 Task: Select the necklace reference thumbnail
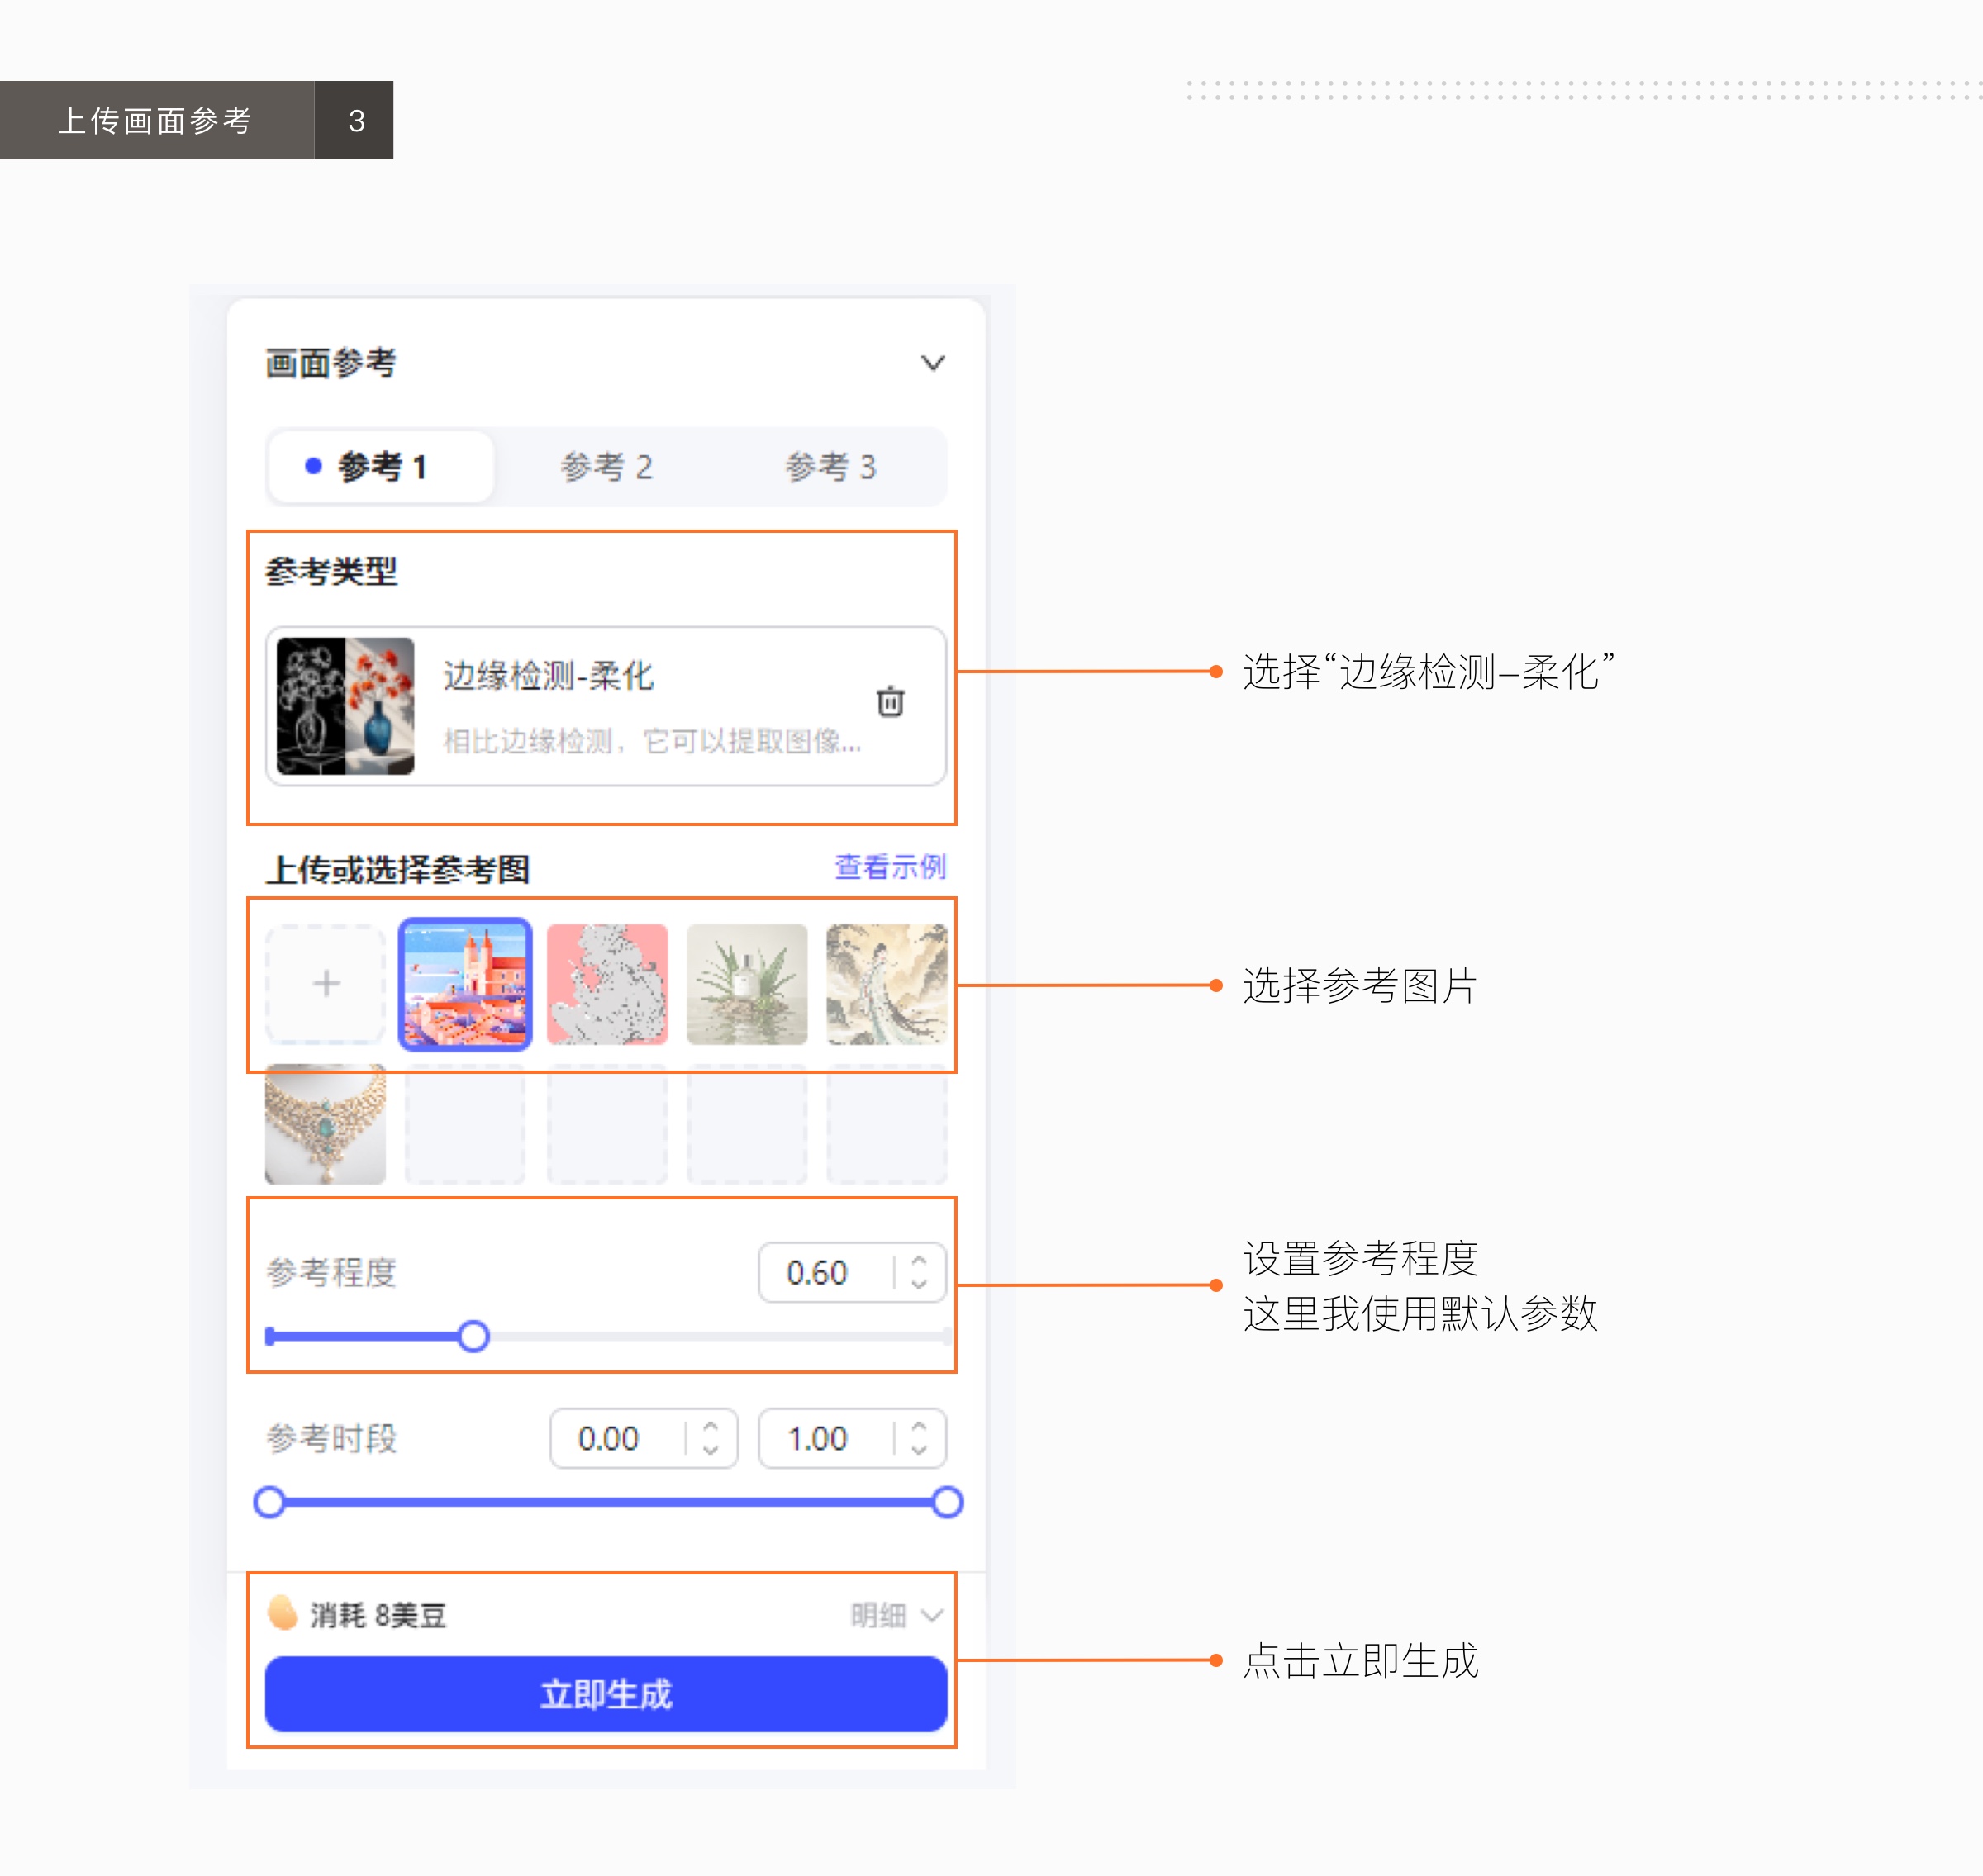[325, 1125]
